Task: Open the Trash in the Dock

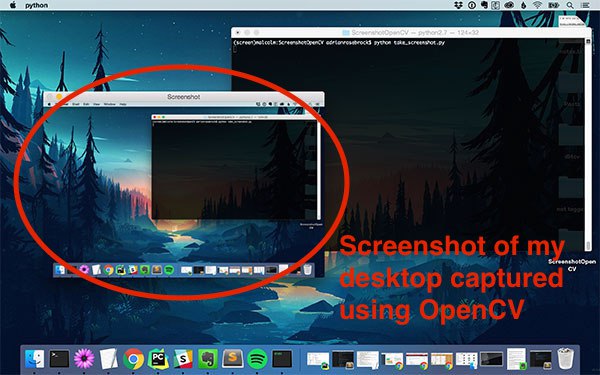Action: (566, 359)
